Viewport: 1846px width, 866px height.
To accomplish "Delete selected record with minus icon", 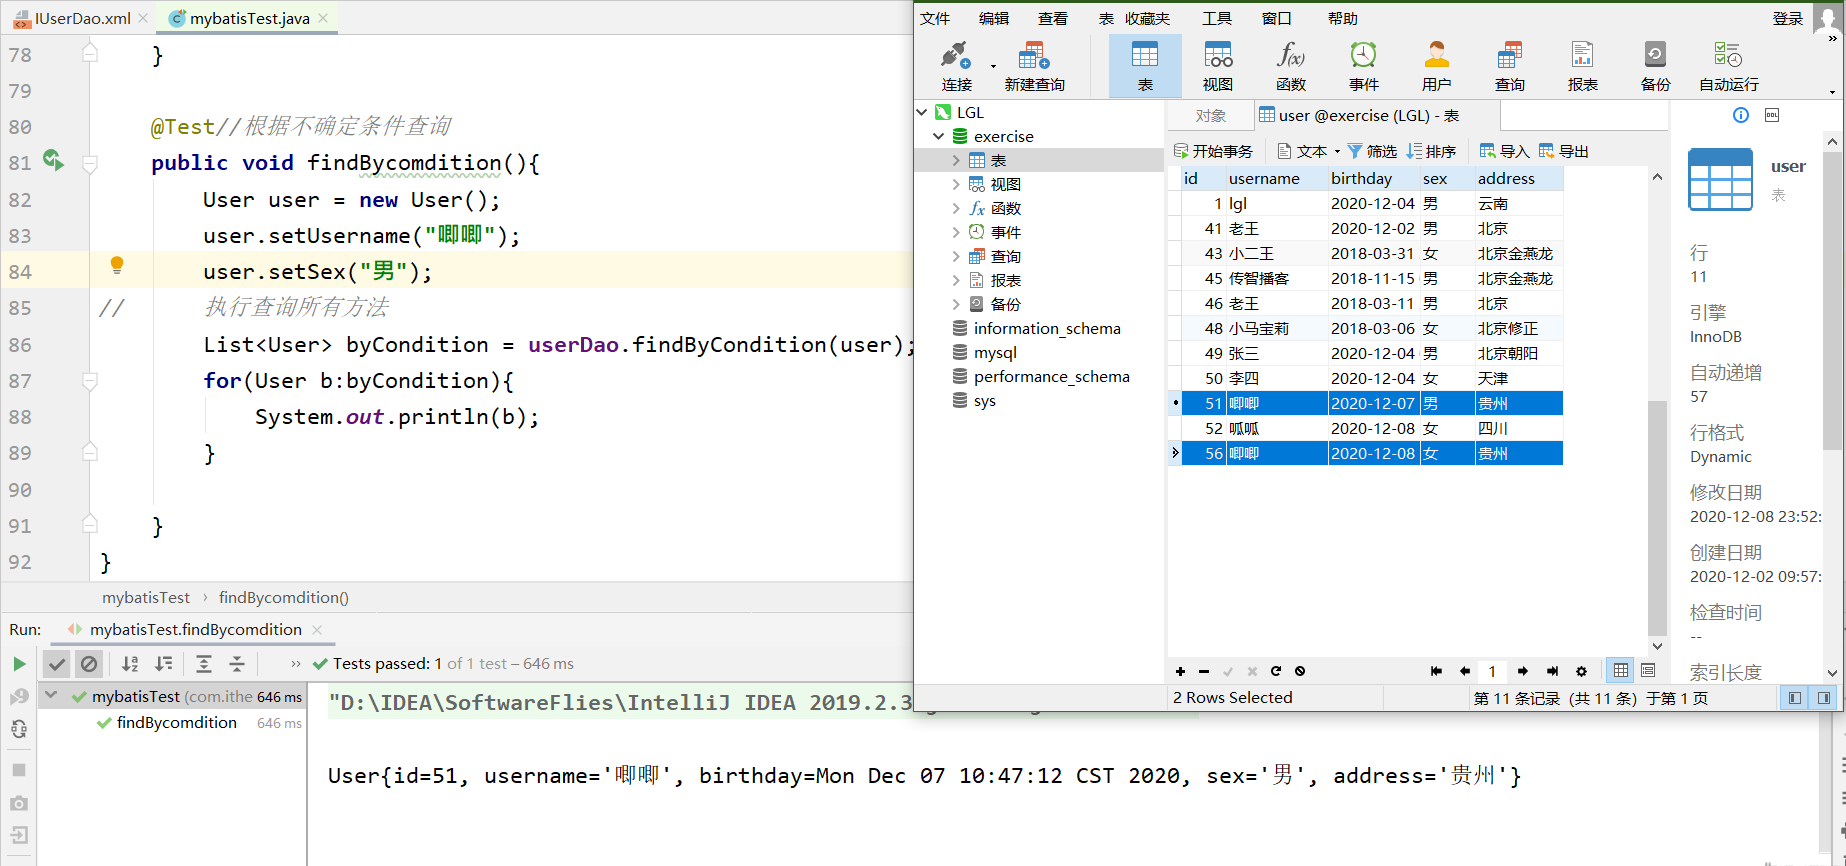I will coord(1204,671).
